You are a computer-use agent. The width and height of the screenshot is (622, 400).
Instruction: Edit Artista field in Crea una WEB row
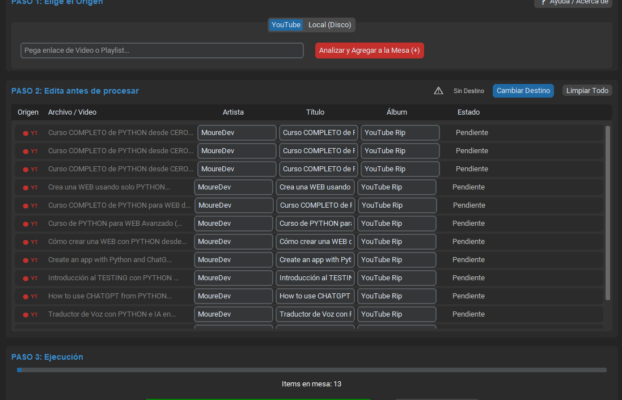(x=233, y=187)
